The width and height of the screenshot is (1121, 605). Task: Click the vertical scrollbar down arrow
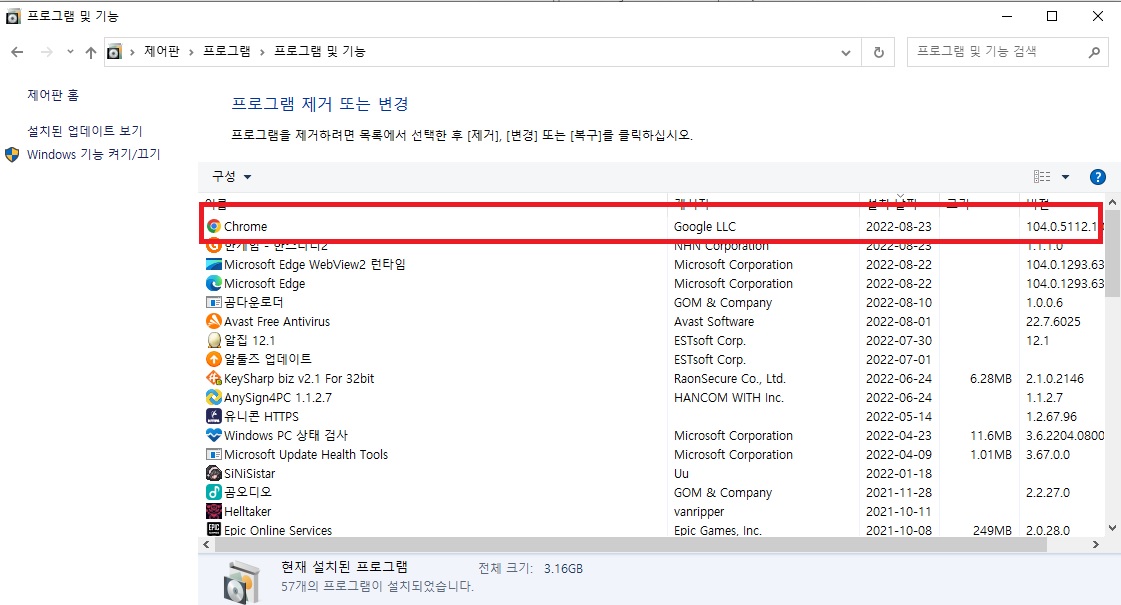[x=1112, y=528]
